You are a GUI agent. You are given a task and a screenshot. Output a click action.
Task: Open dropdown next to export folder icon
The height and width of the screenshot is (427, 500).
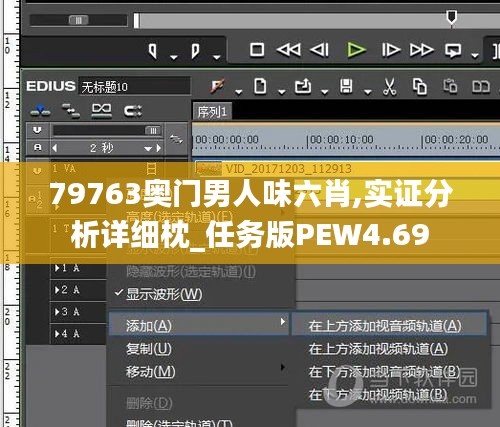click(325, 92)
